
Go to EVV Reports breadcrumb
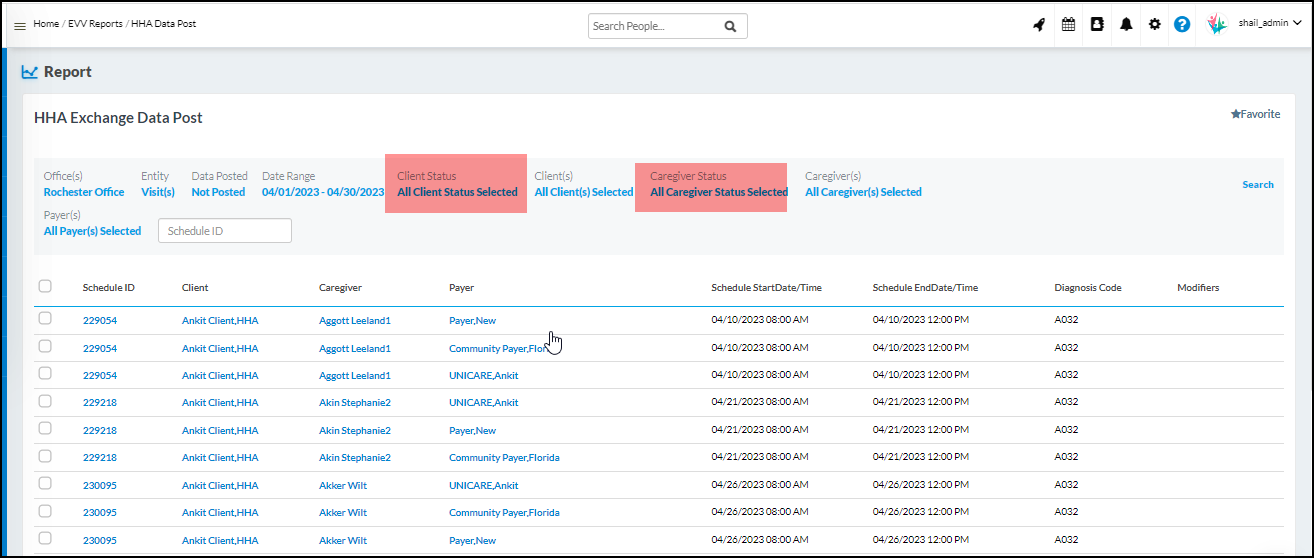[x=95, y=23]
